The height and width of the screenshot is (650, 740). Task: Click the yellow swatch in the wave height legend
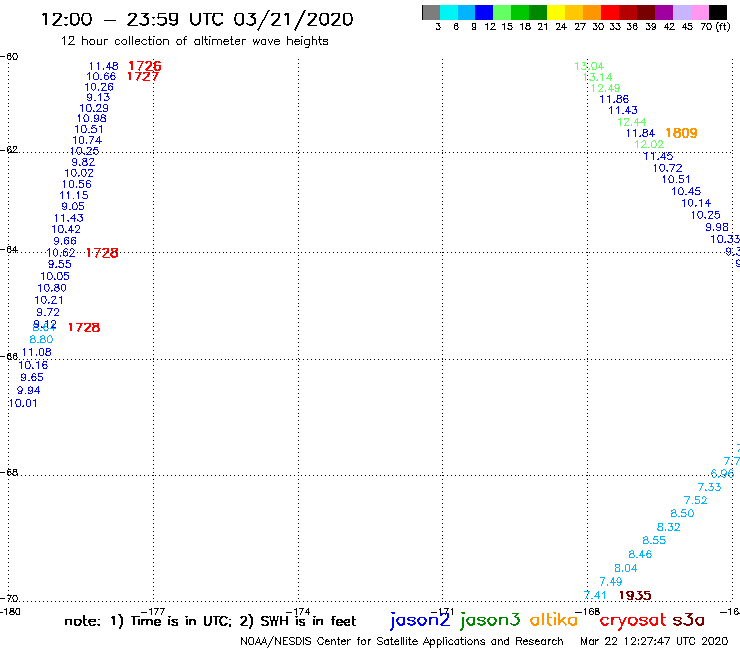(556, 12)
